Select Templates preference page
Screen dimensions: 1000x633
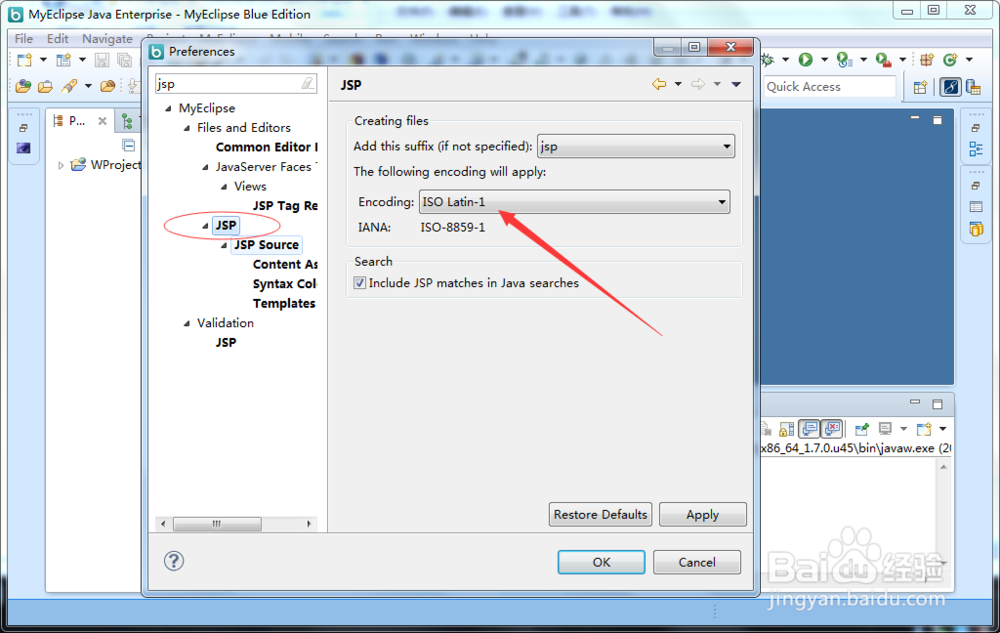click(x=284, y=303)
